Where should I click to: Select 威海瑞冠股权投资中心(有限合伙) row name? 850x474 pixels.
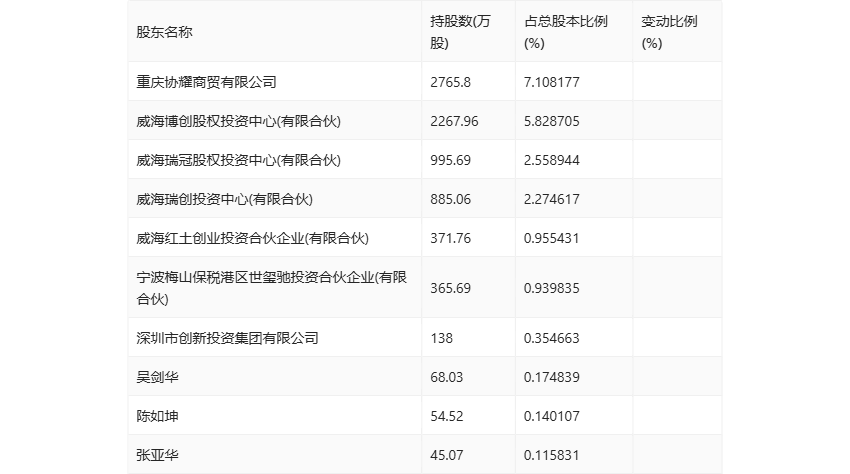pos(239,160)
